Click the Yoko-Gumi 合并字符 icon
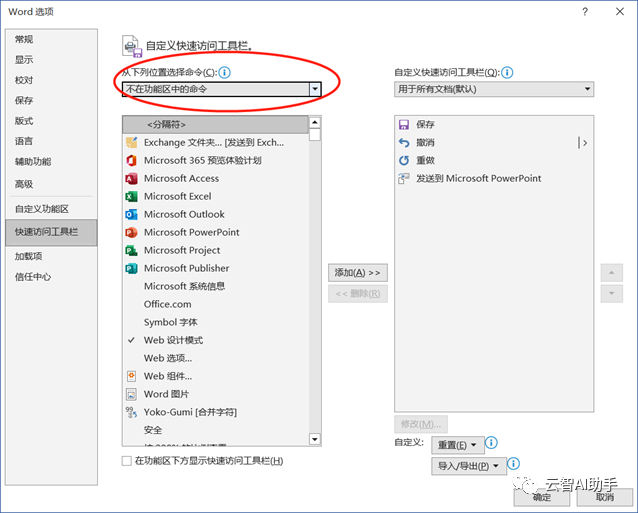The width and height of the screenshot is (638, 513). pos(131,412)
